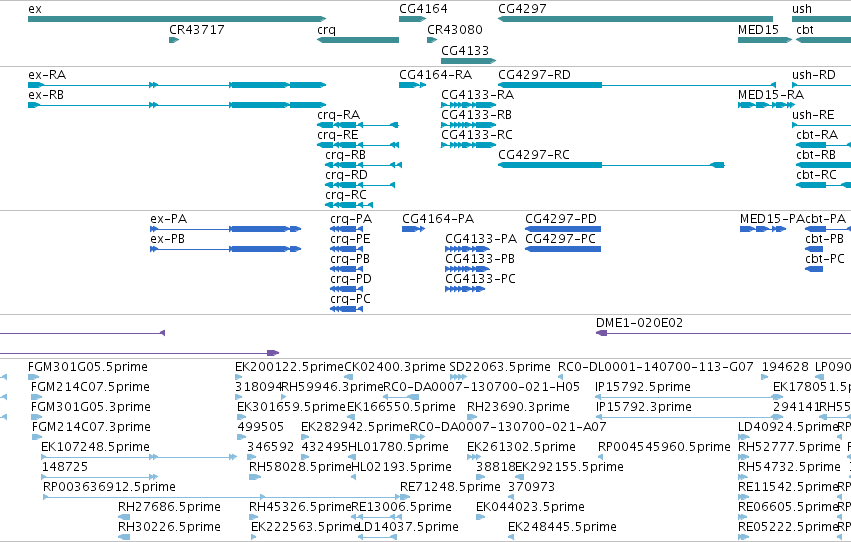
Task: Click protein cbt-PC feature
Action: 814,269
